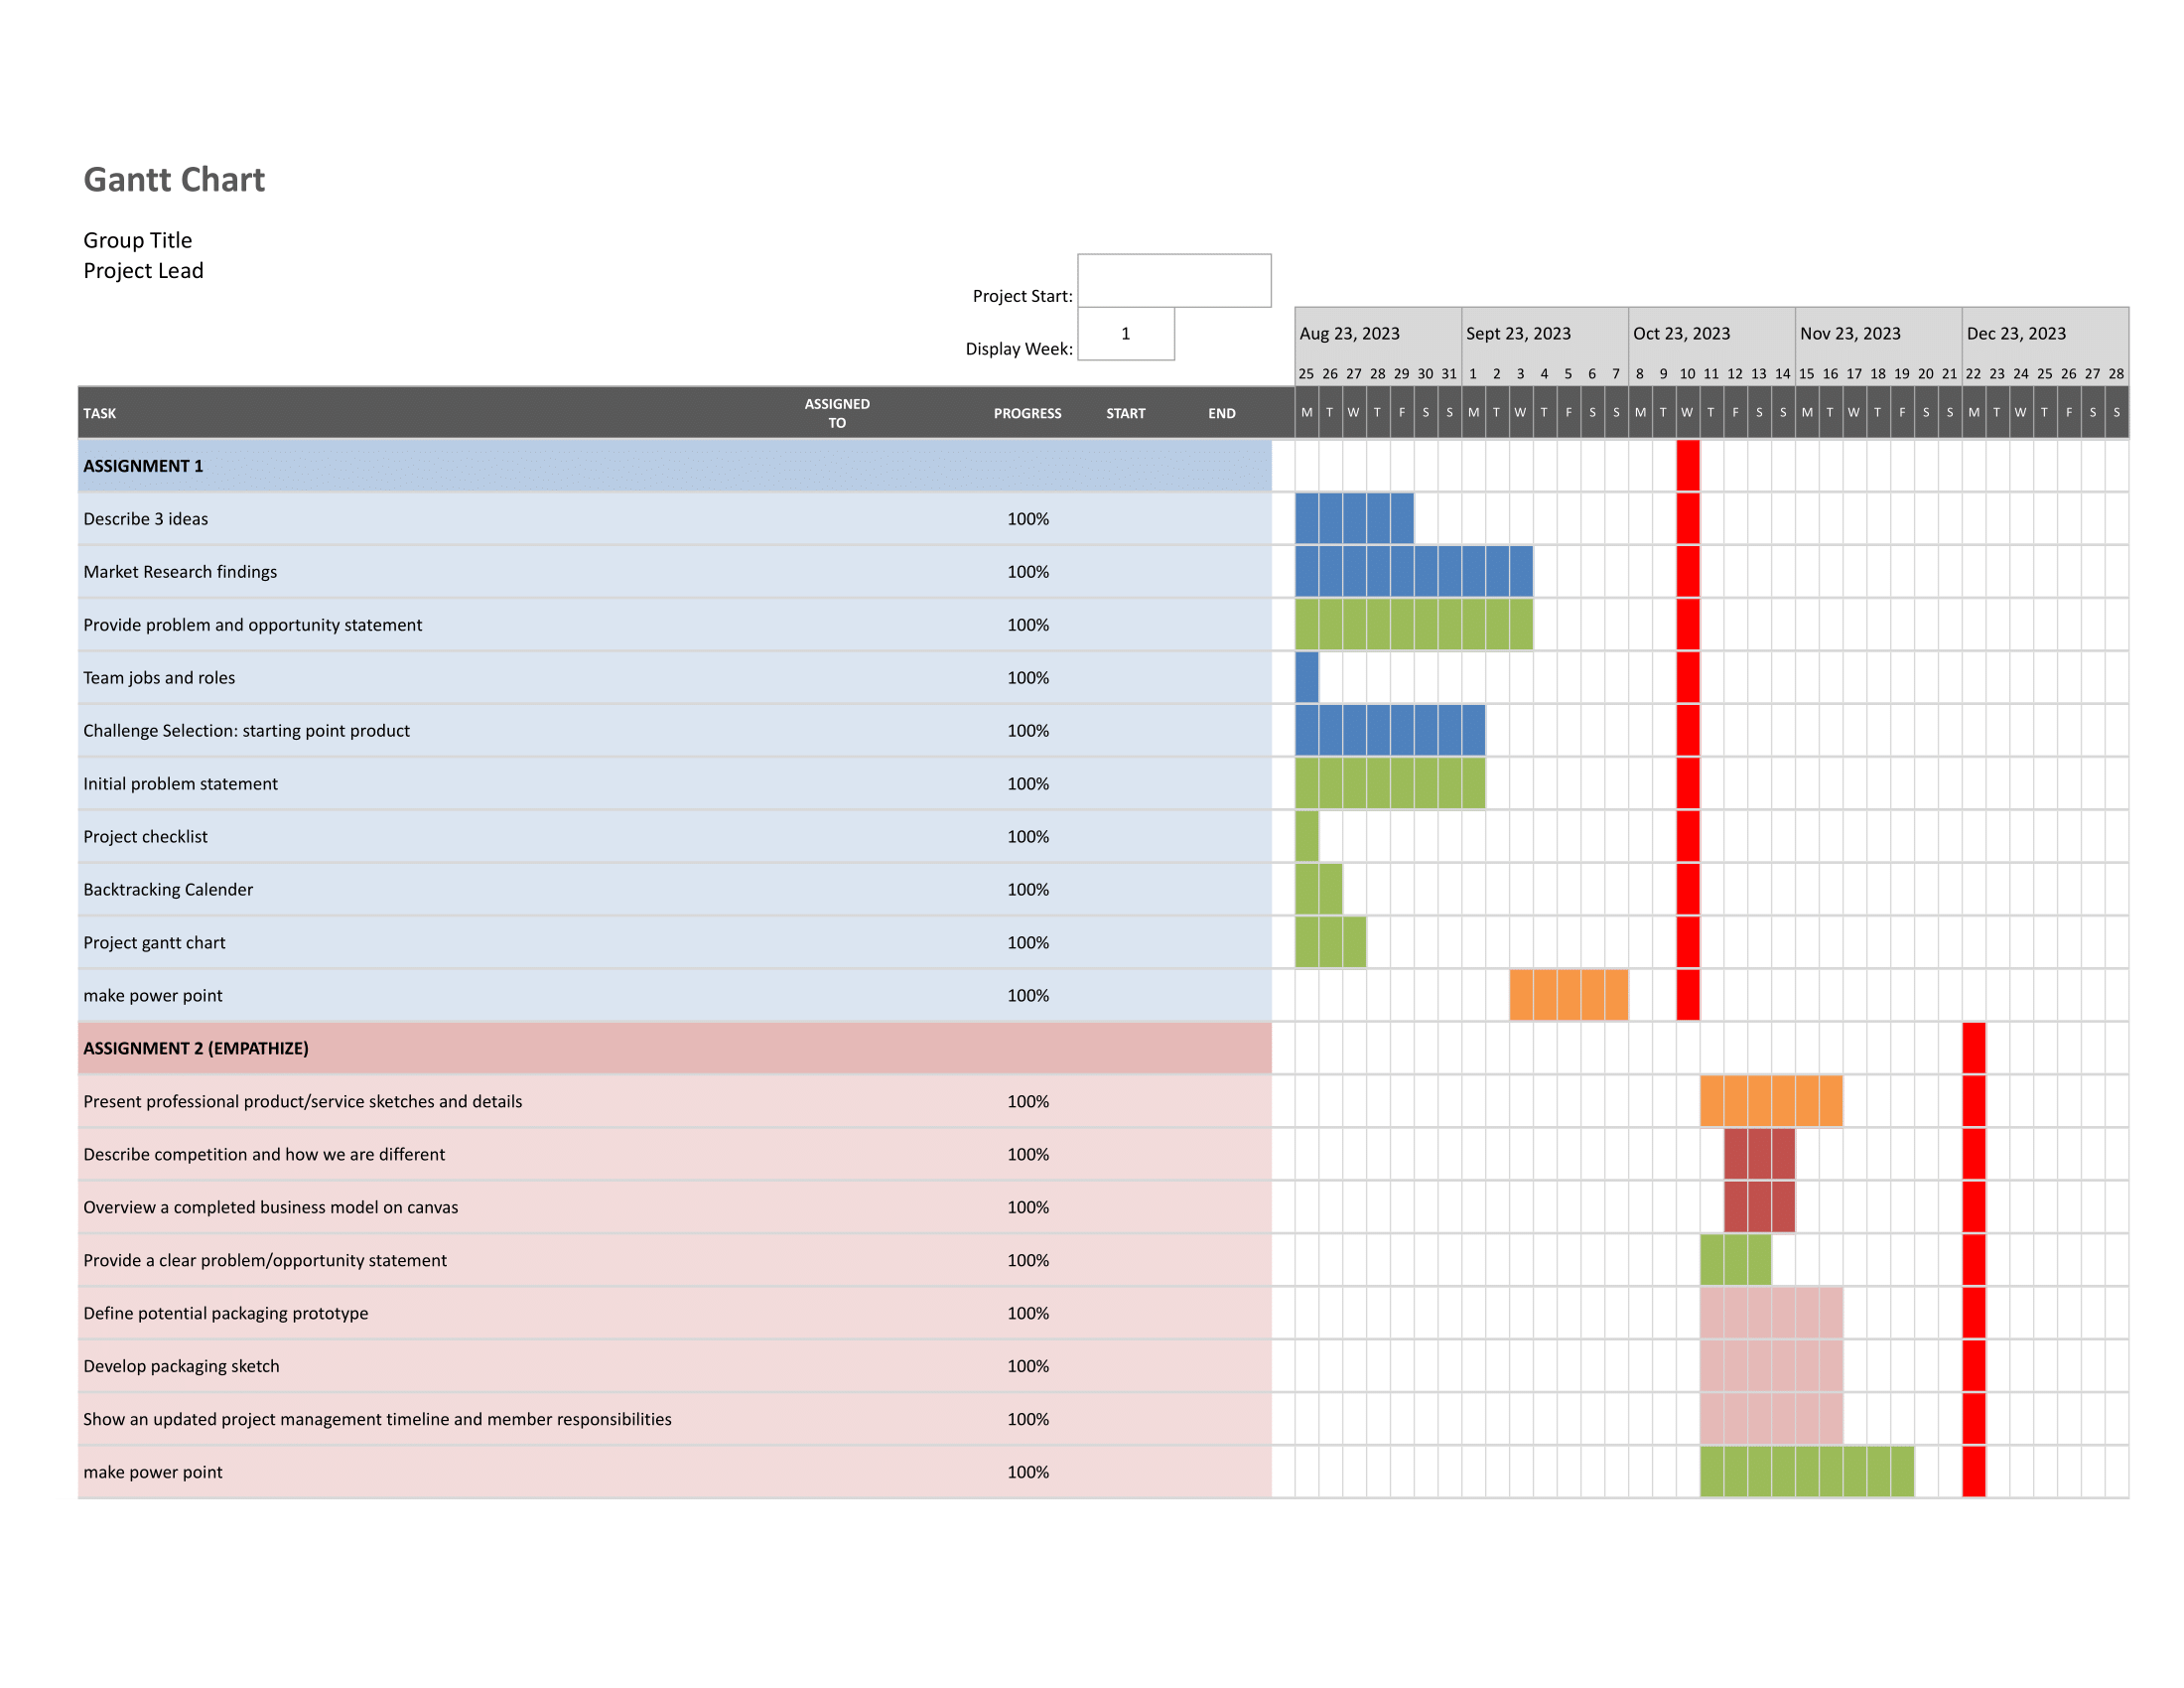Click the Project Start input box

(x=1174, y=280)
